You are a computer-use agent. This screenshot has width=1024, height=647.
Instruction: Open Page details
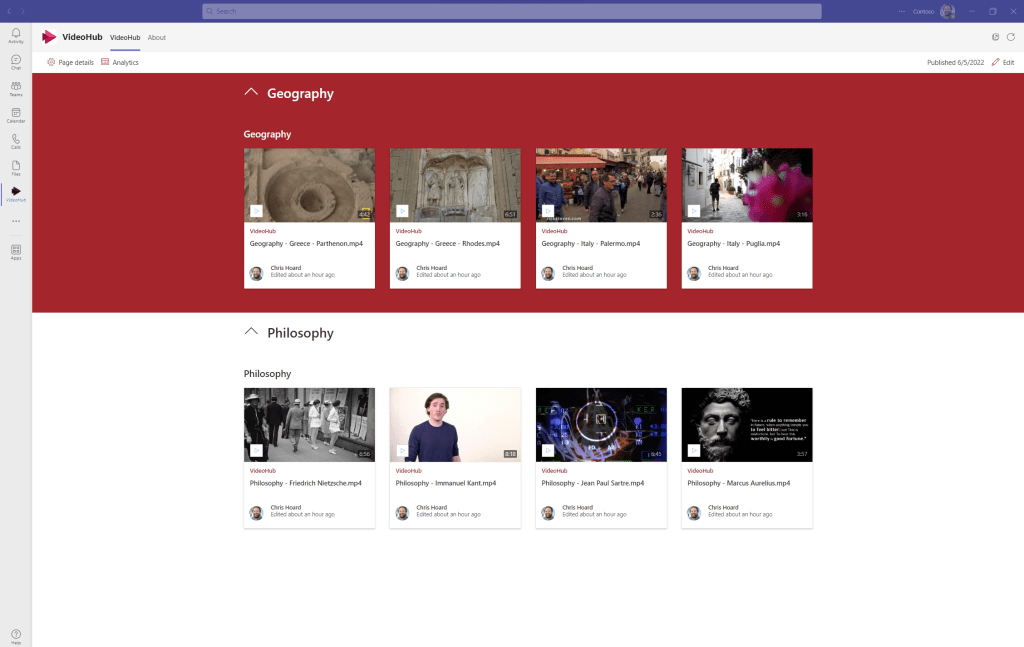coord(71,62)
